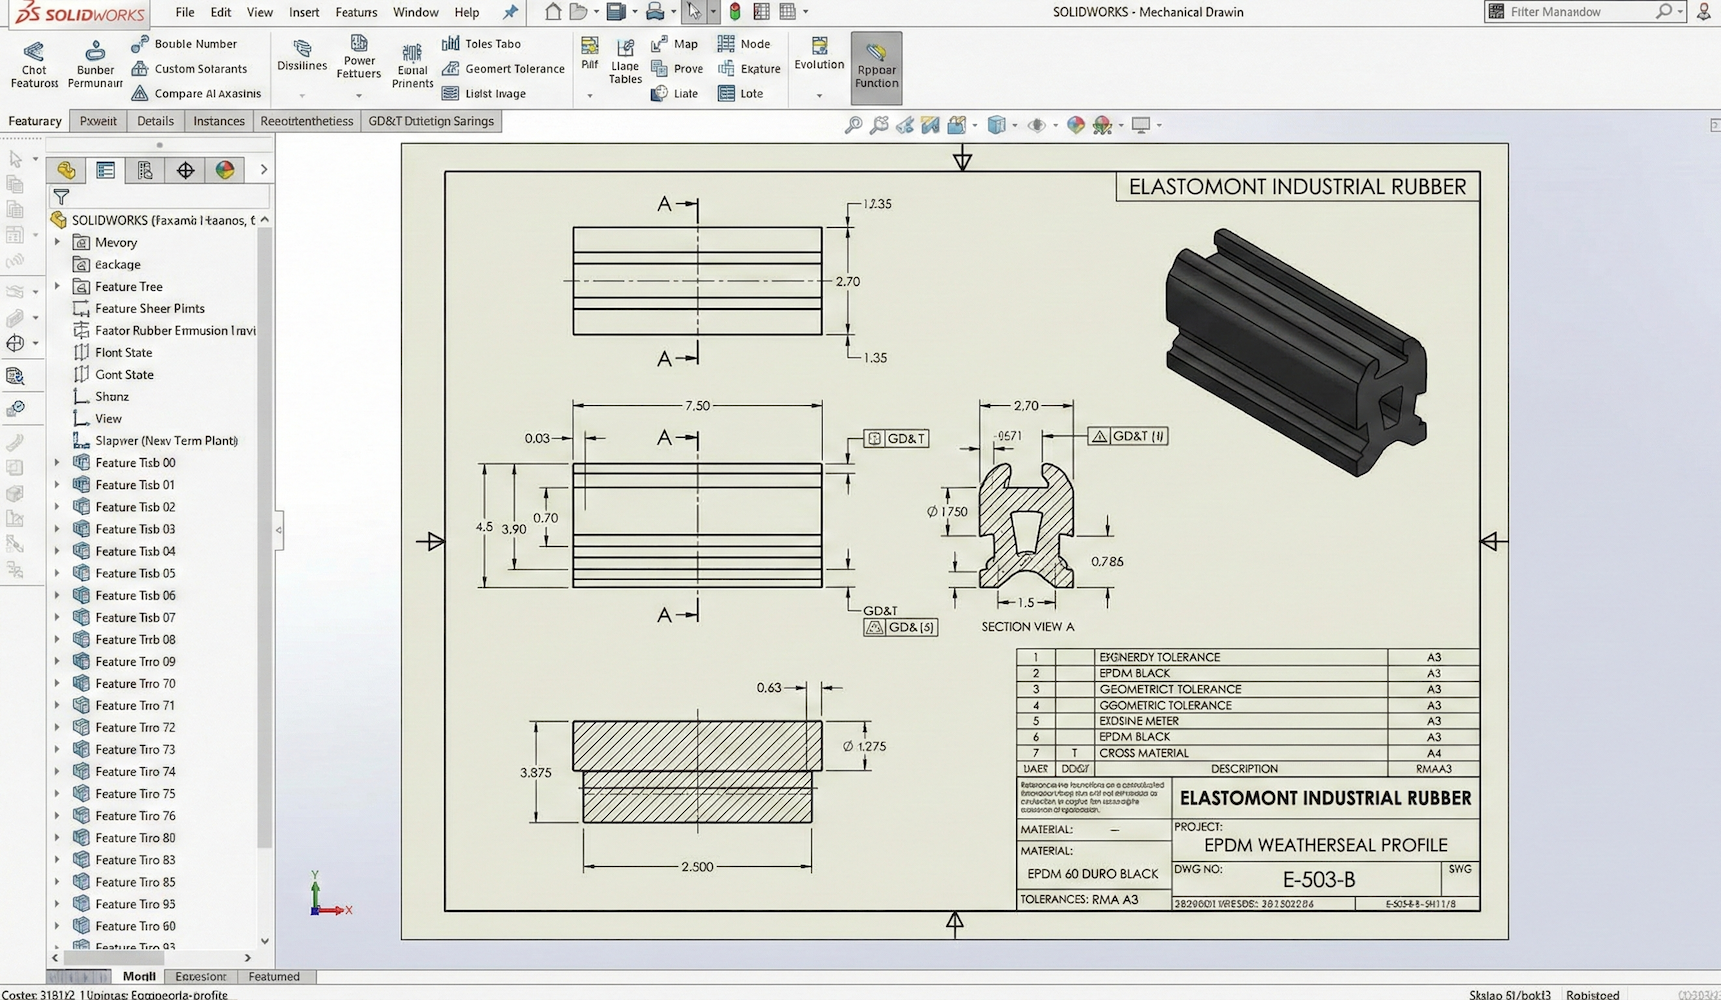Expand the Feature Tisb 00 item
1721x1000 pixels.
point(57,462)
